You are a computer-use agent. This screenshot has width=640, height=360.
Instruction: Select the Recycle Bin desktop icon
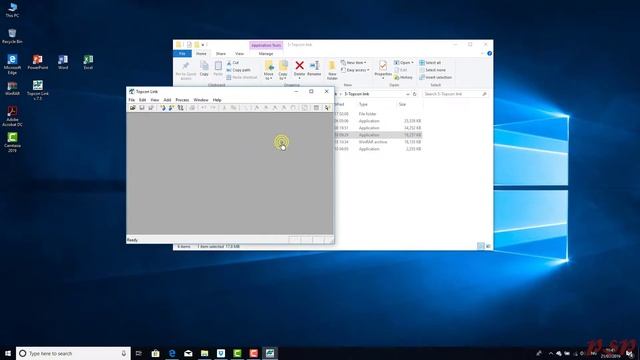point(12,36)
